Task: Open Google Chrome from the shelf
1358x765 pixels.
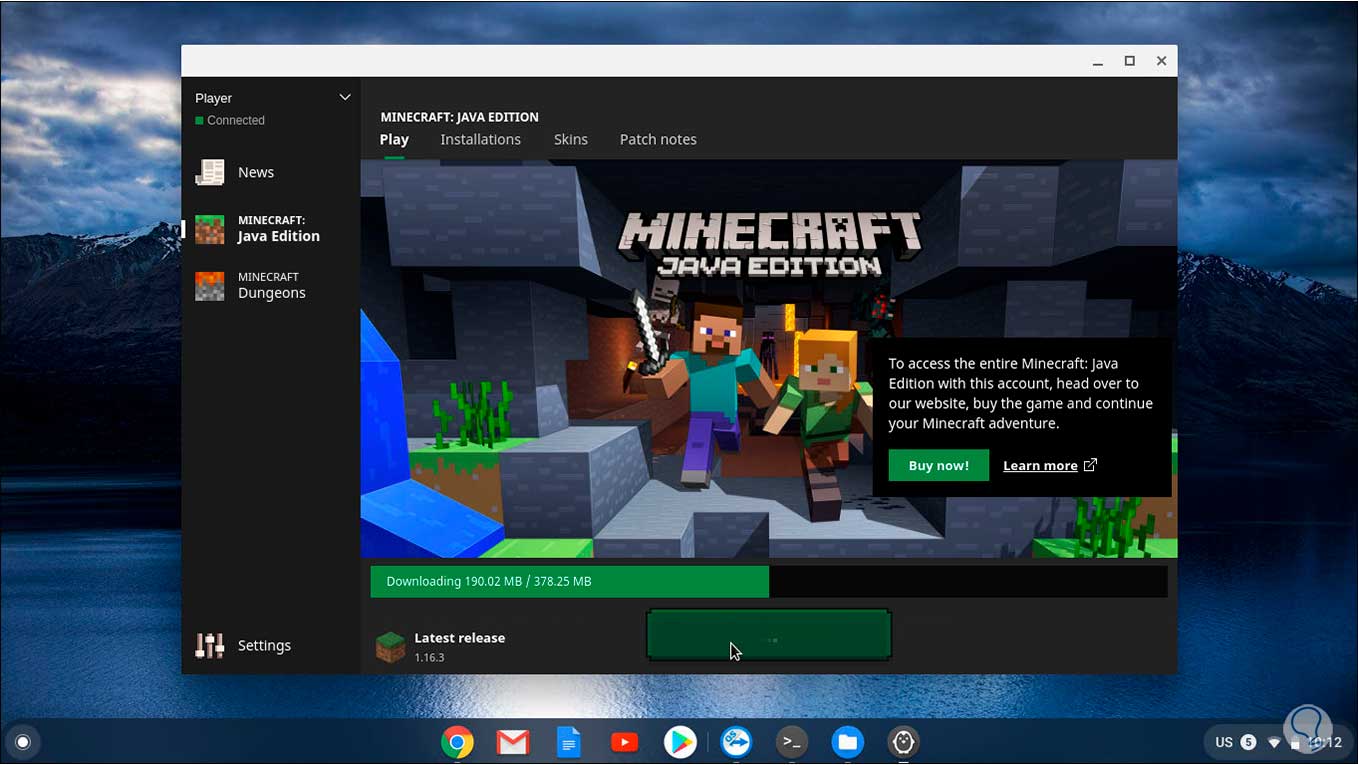Action: (x=458, y=742)
